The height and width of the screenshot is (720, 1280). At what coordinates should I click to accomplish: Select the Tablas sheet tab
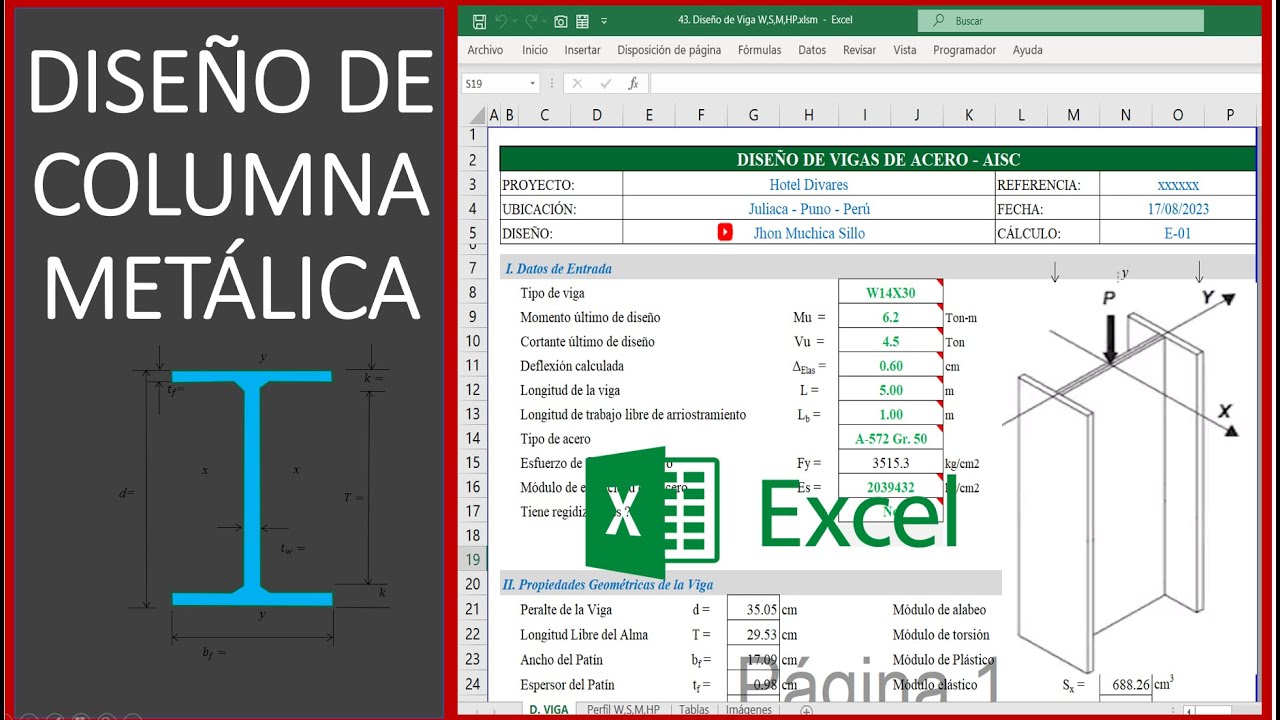(694, 710)
